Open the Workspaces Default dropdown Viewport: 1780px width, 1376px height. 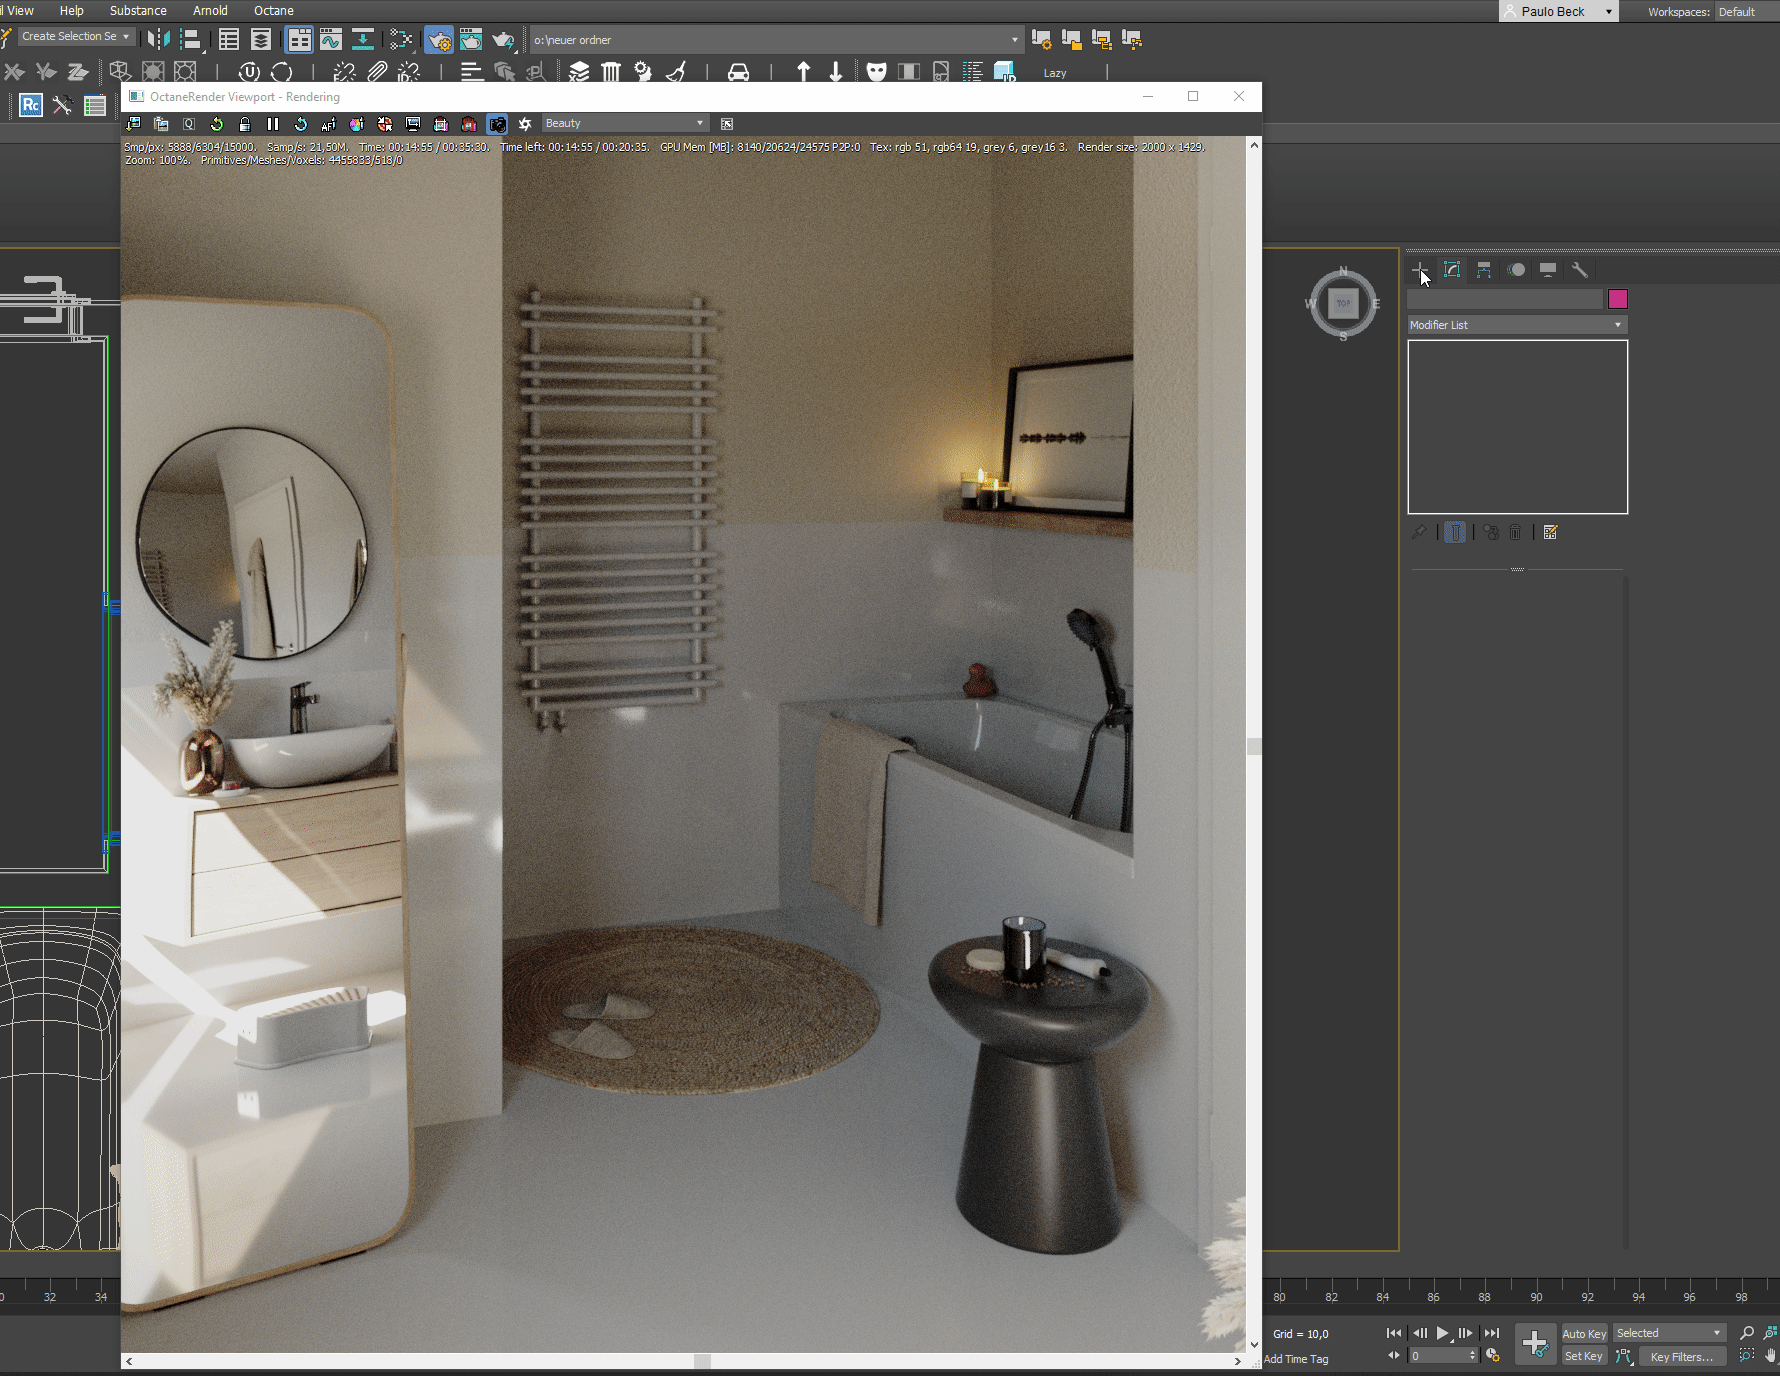1746,11
